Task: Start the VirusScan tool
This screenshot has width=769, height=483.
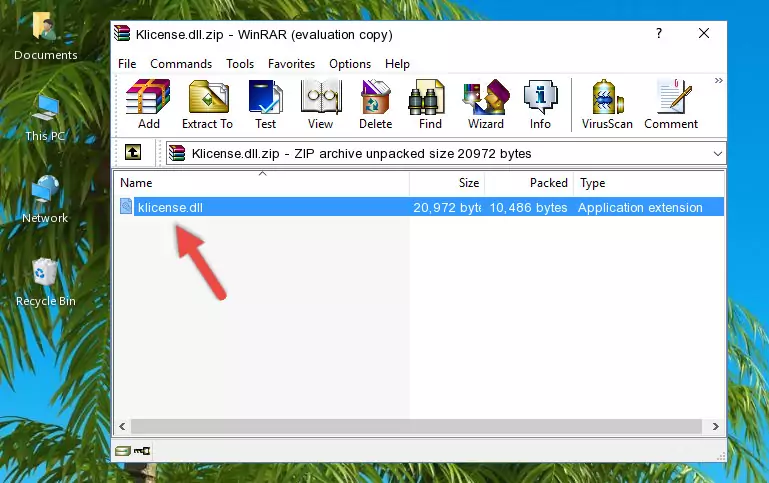Action: click(607, 104)
